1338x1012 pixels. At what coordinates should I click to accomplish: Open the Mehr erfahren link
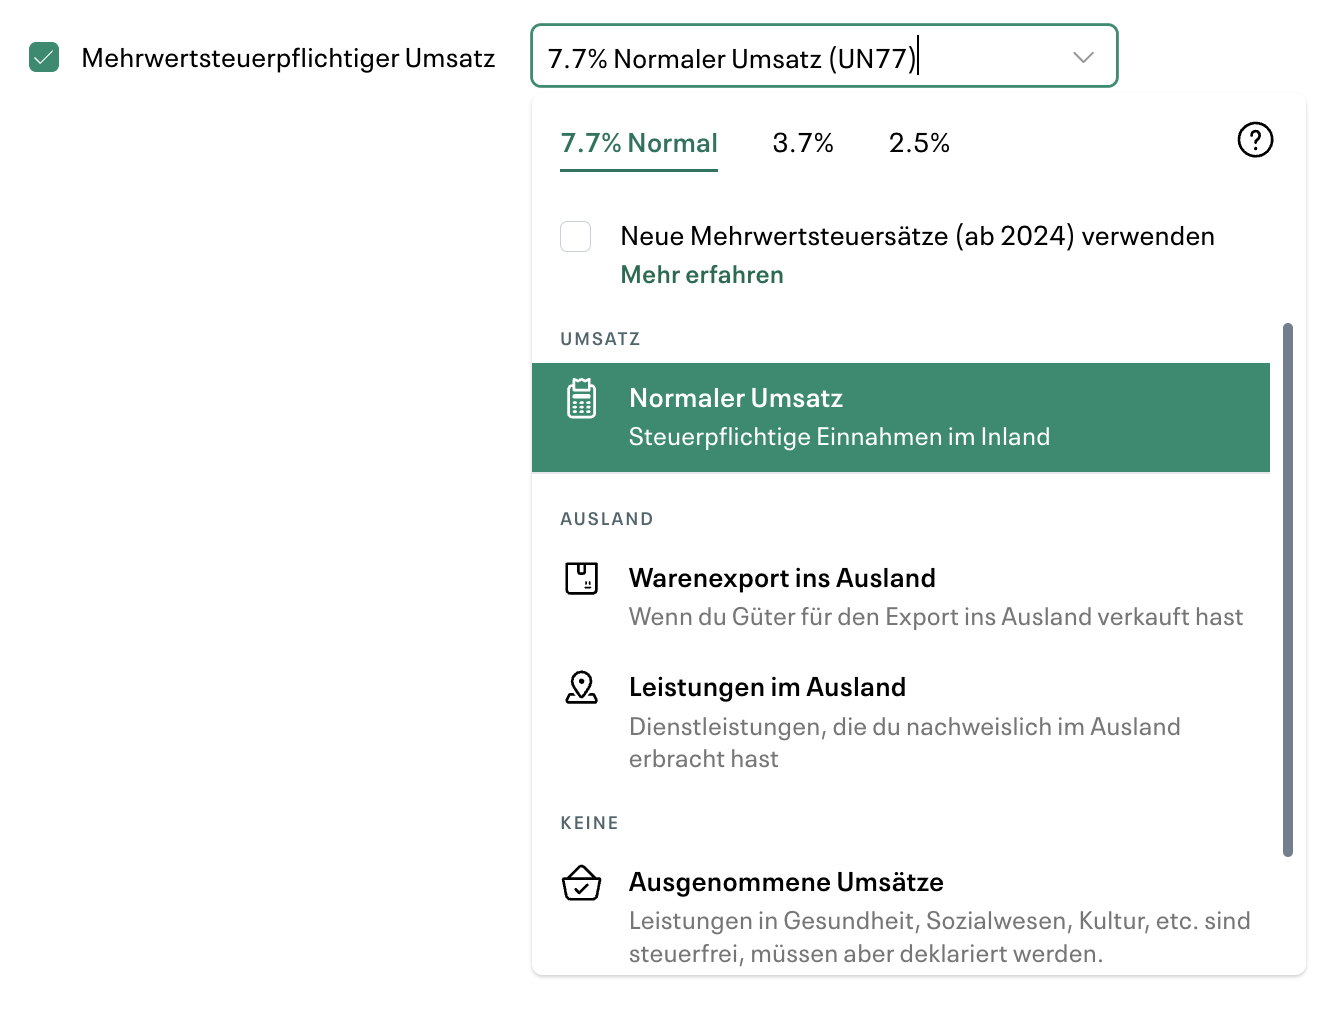(701, 274)
